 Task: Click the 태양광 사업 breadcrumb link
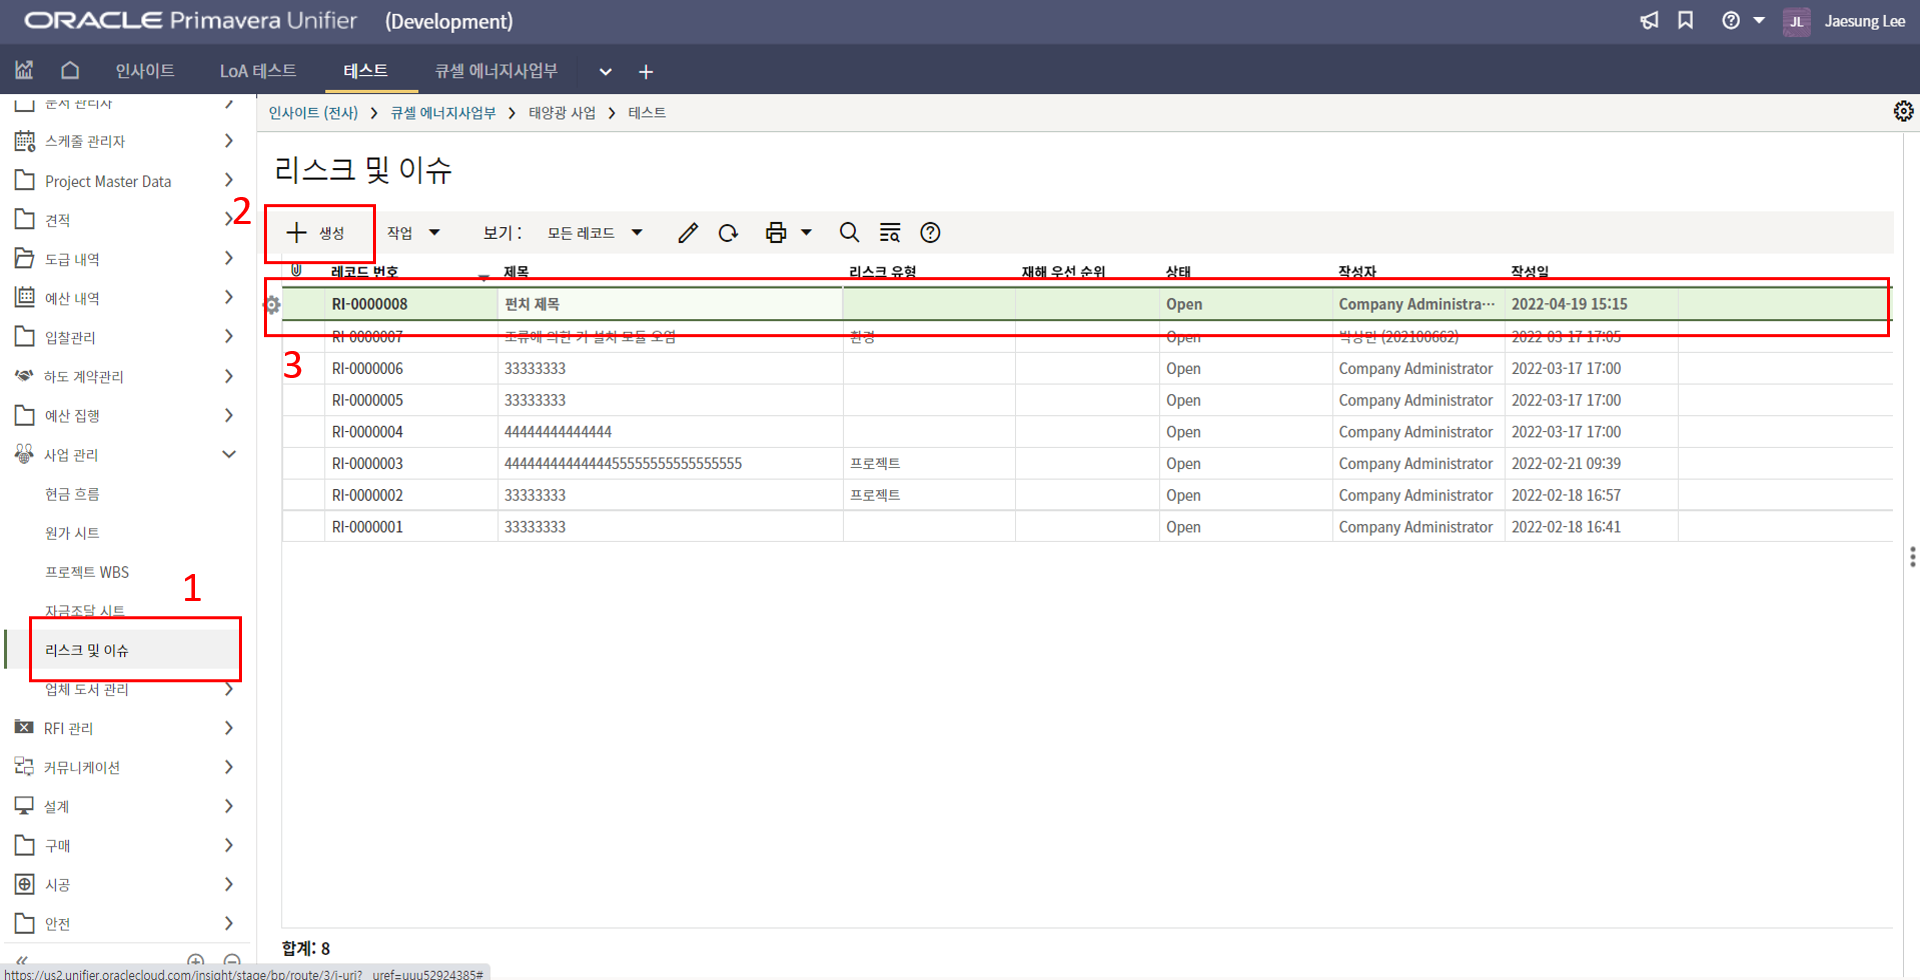click(562, 113)
